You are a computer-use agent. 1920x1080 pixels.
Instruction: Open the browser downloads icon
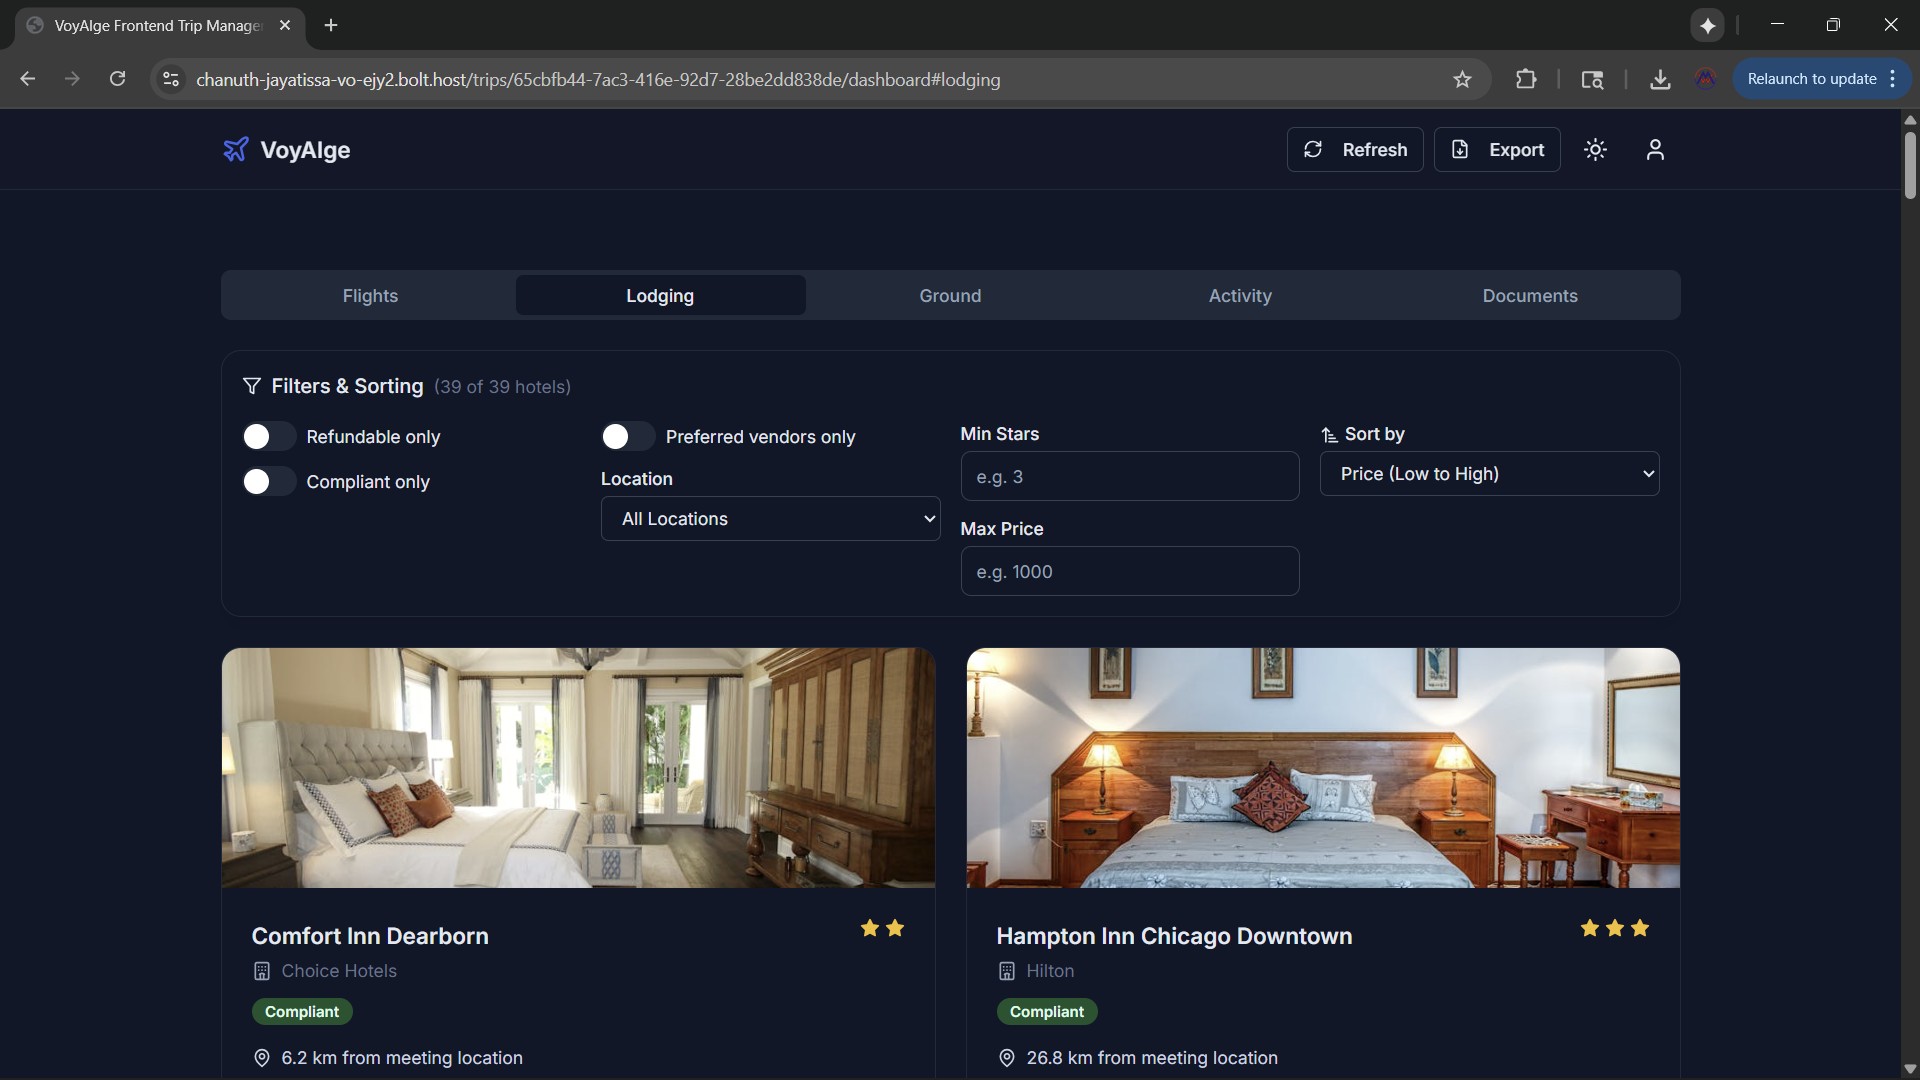1660,80
